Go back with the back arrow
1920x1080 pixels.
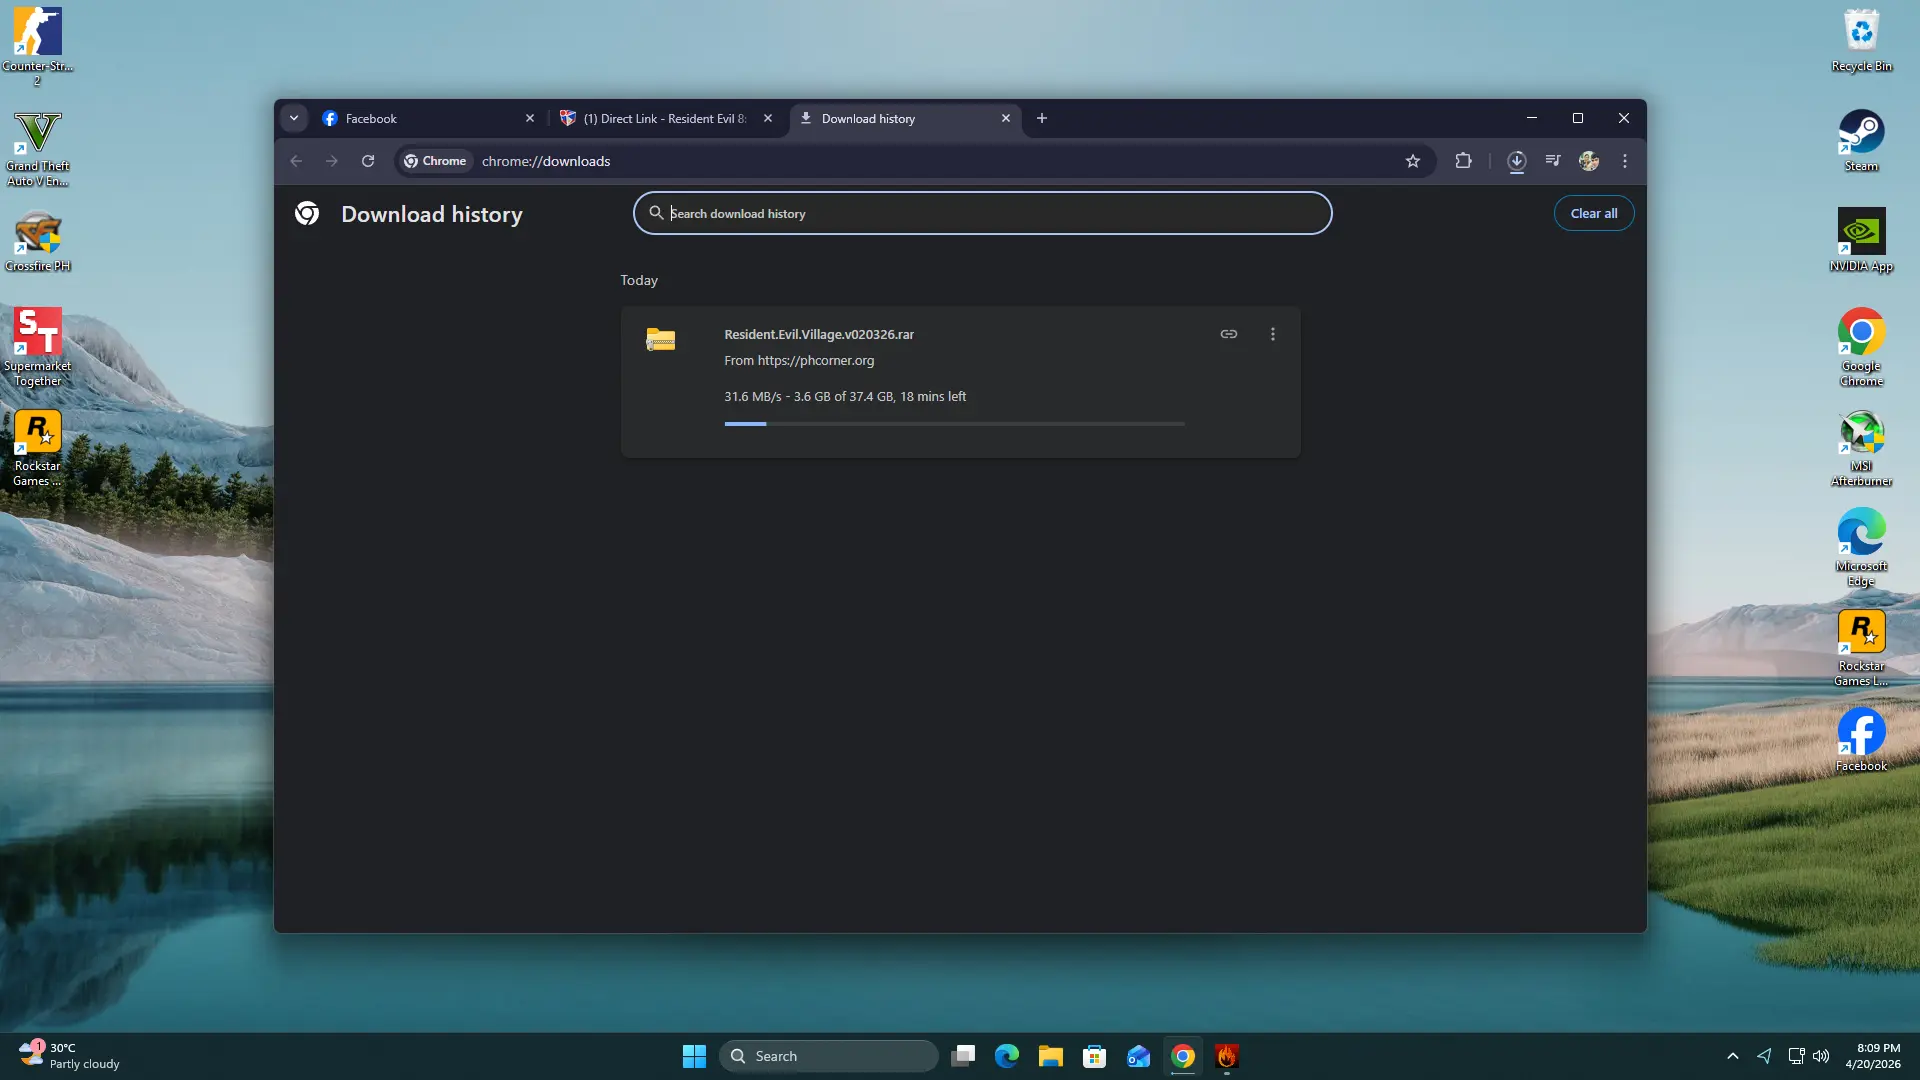[296, 161]
